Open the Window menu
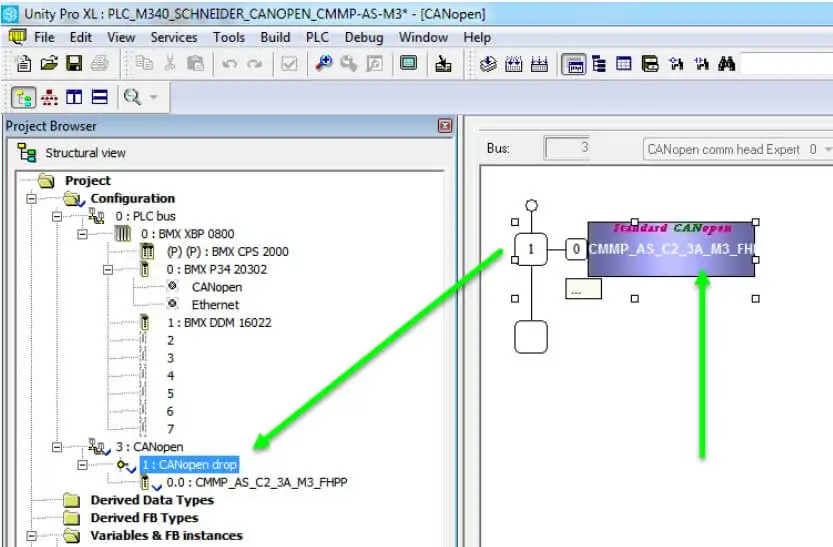This screenshot has height=547, width=833. click(x=423, y=38)
